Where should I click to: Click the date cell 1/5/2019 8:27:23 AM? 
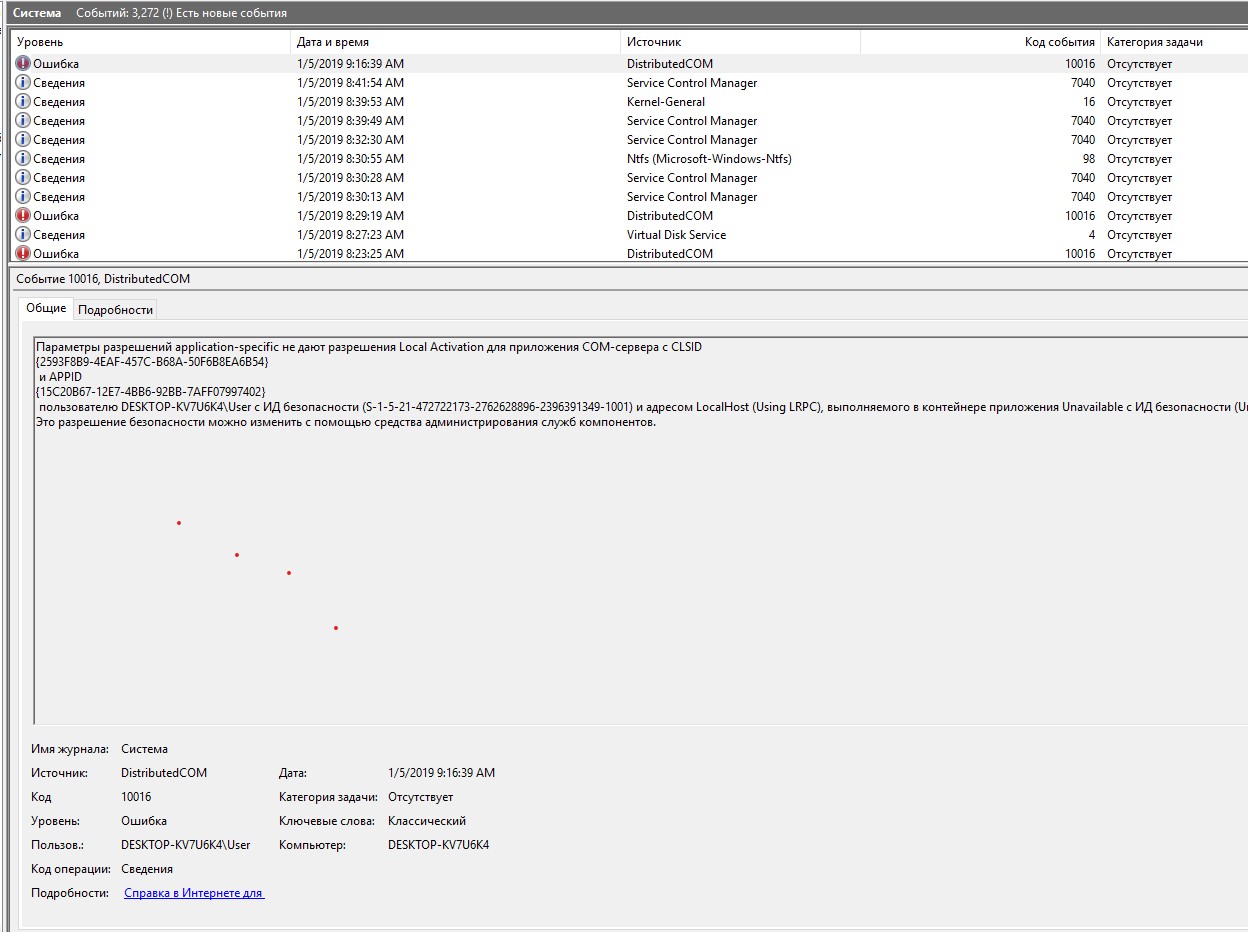click(351, 235)
